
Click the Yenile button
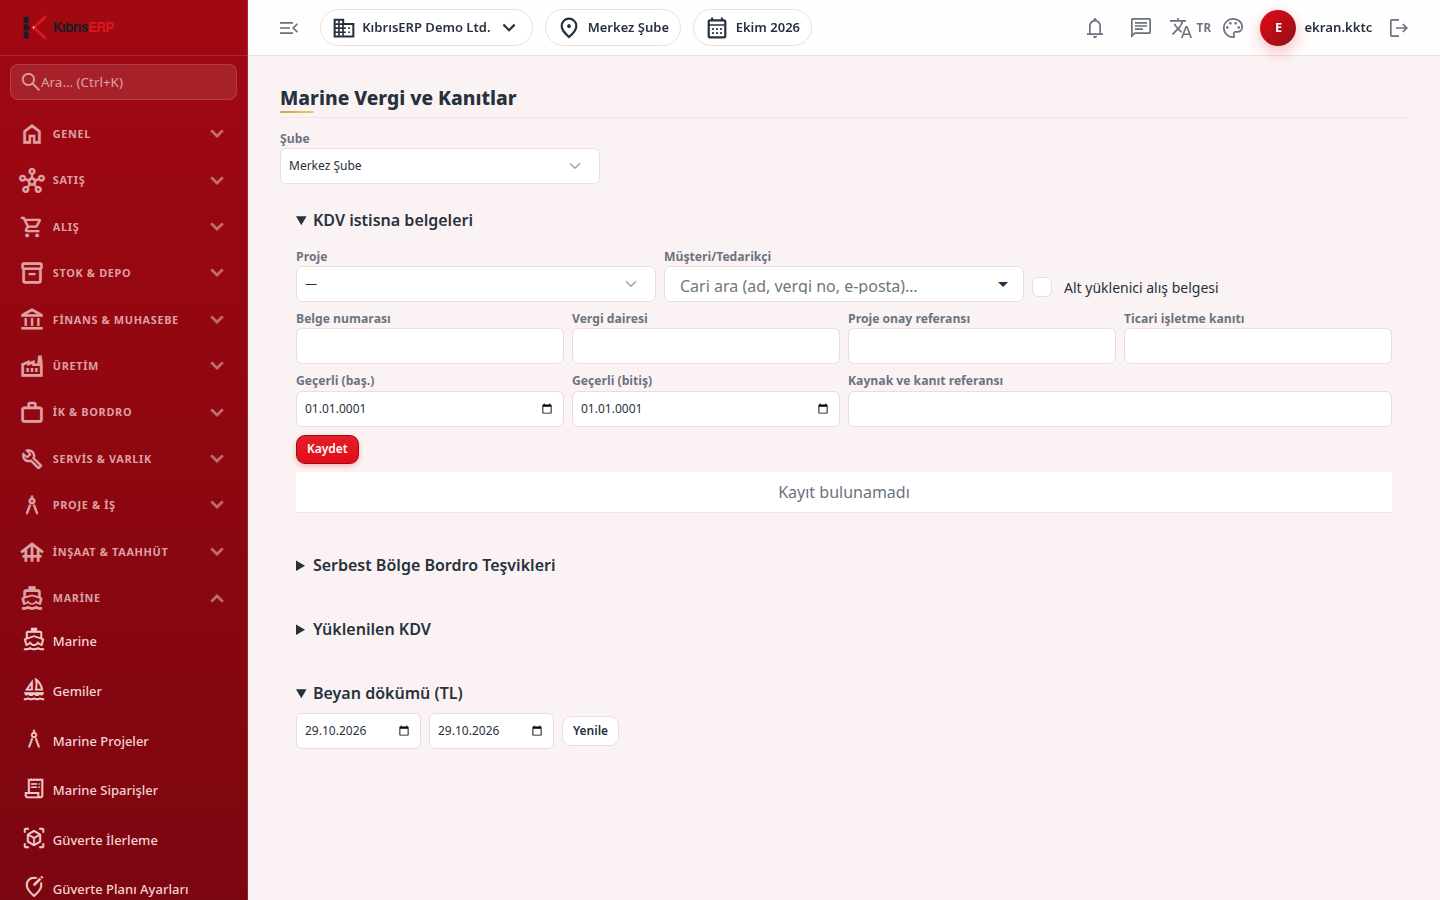[590, 731]
